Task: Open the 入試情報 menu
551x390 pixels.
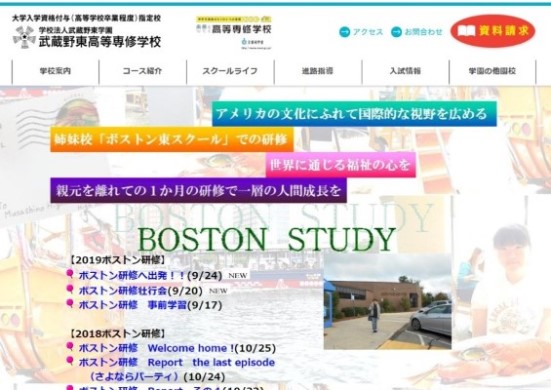Action: (405, 71)
